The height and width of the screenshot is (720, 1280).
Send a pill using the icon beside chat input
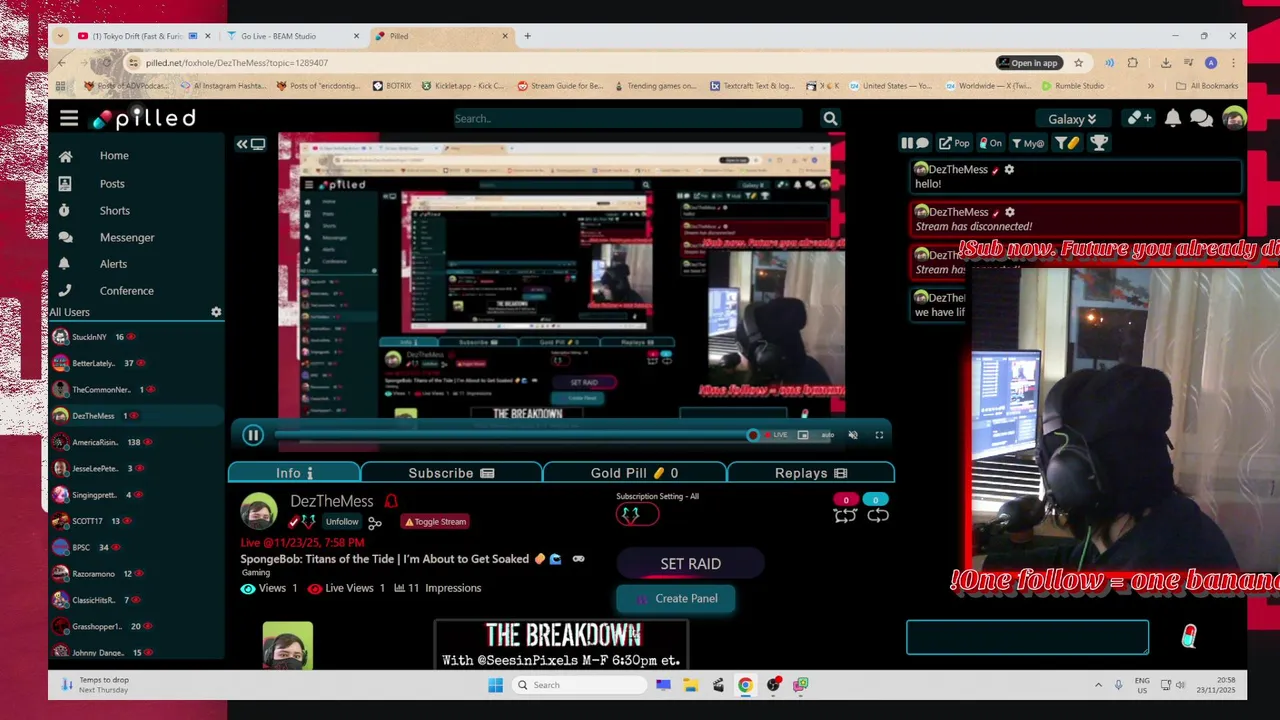[1189, 636]
